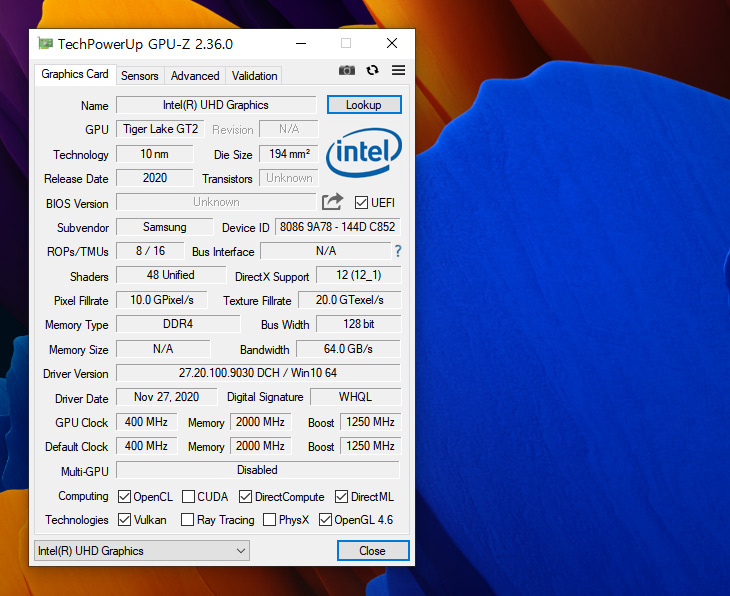Click the Die Size field 194 mm²

(x=289, y=154)
